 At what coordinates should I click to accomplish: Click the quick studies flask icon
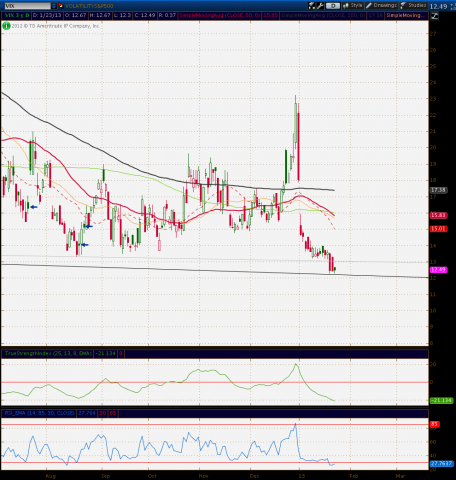click(312, 5)
